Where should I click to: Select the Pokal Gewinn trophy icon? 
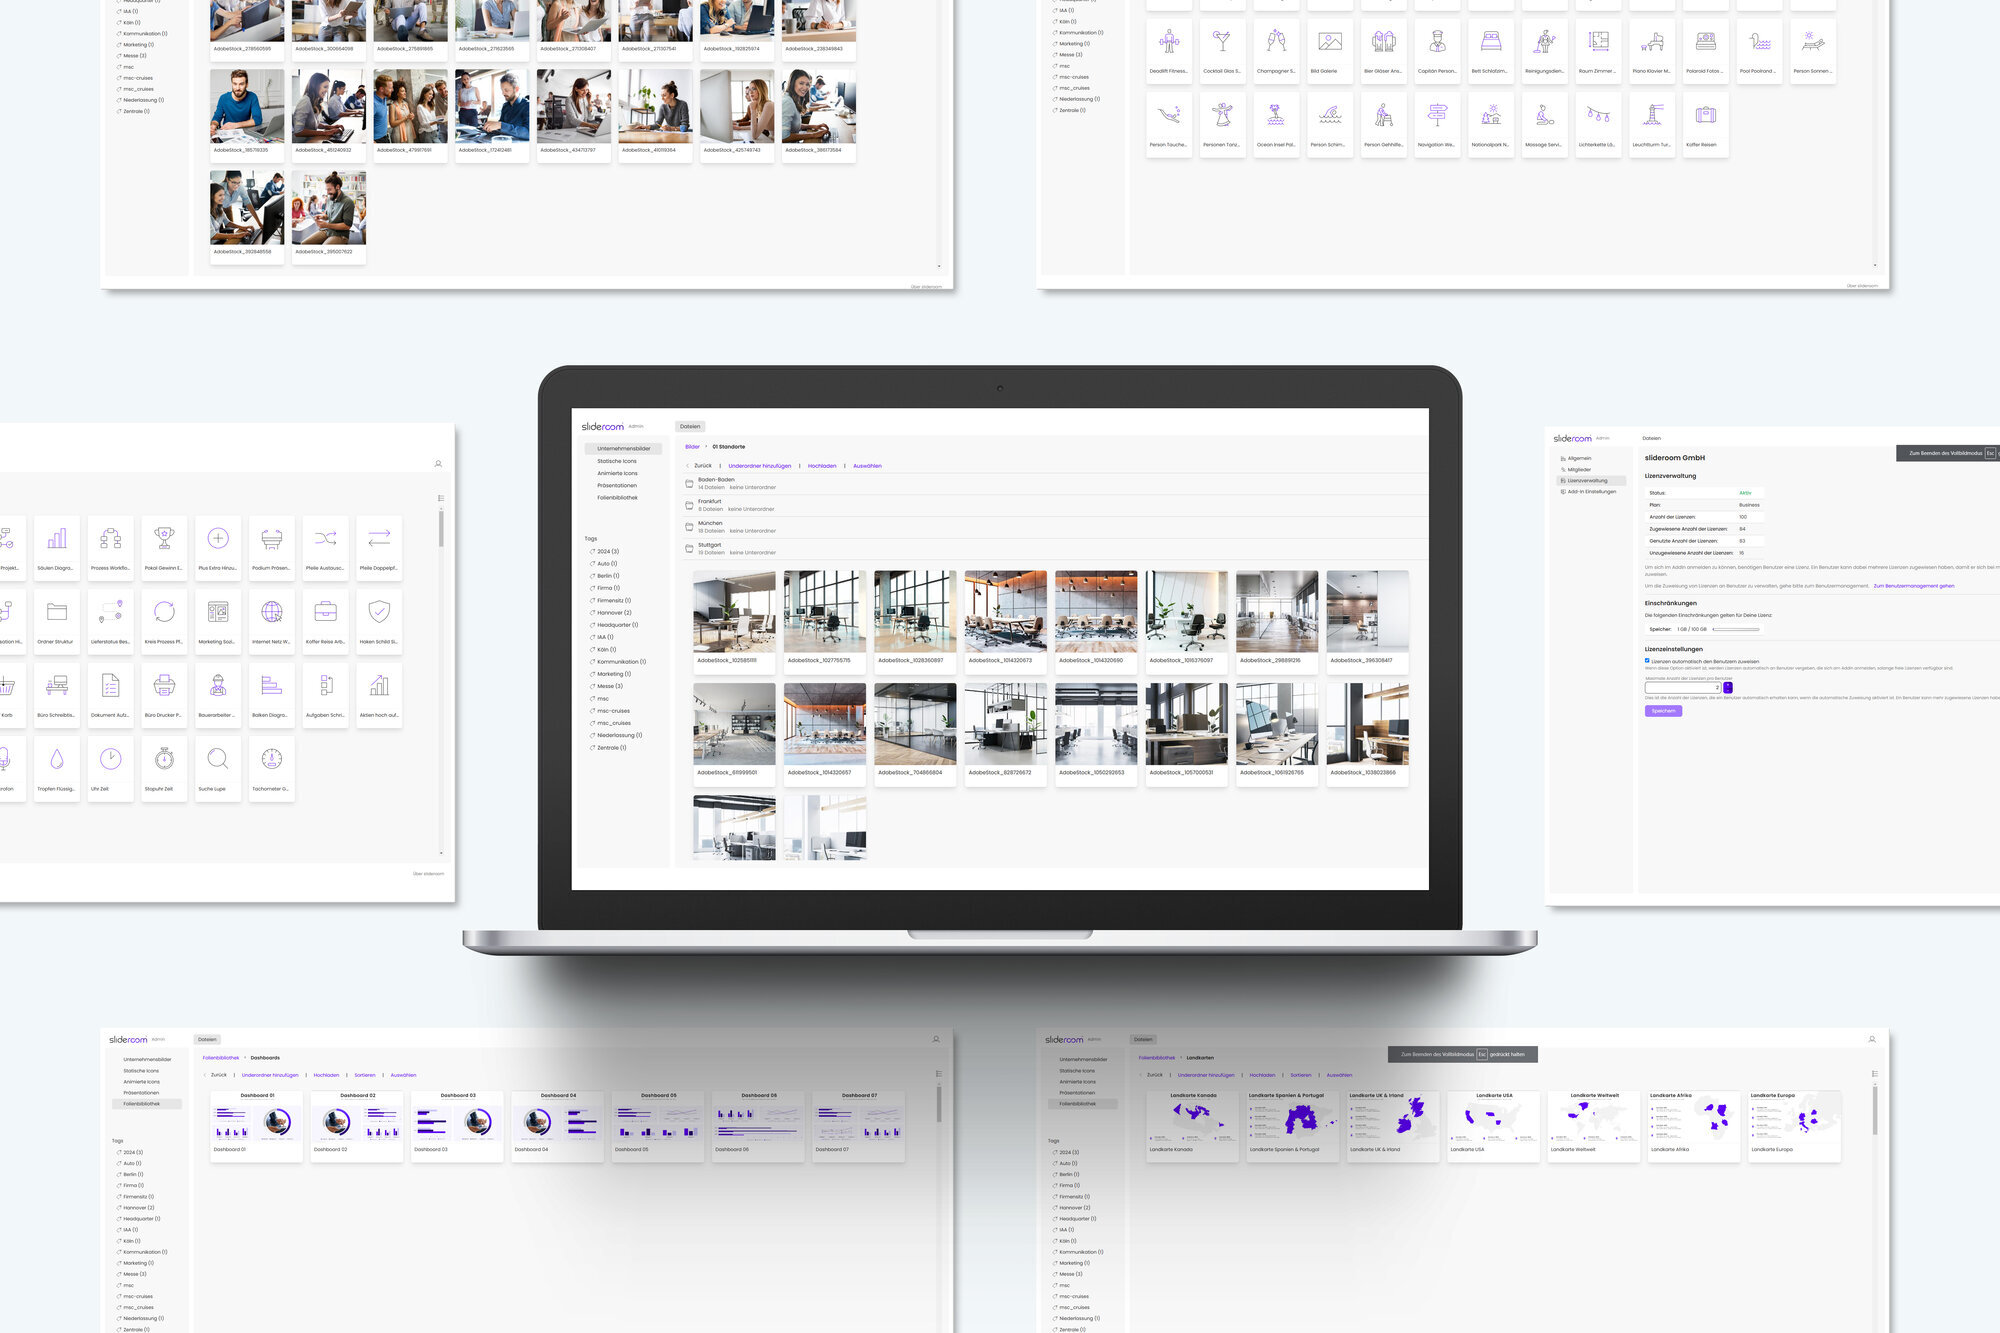click(x=164, y=546)
